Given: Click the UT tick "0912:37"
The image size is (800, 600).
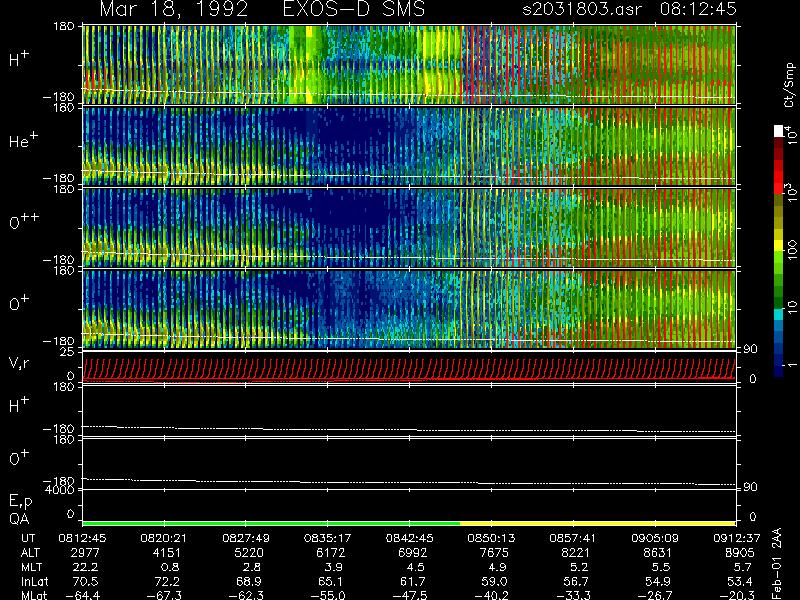Looking at the screenshot, I should (x=736, y=538).
